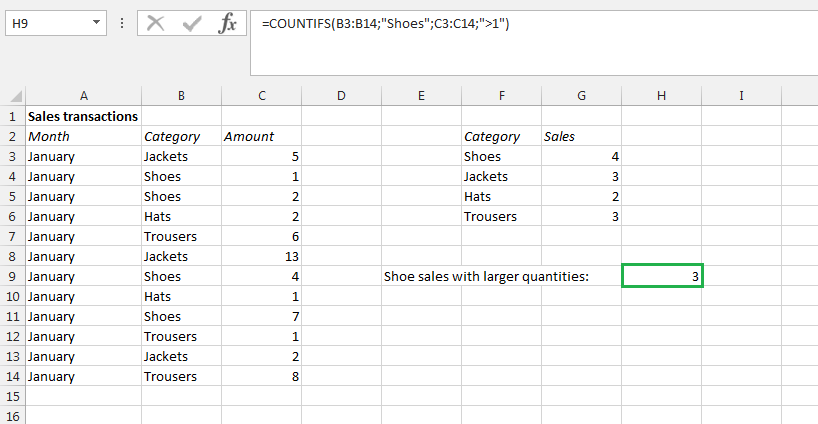The width and height of the screenshot is (818, 424).
Task: Click the Shoes cell in summary table
Action: click(500, 156)
